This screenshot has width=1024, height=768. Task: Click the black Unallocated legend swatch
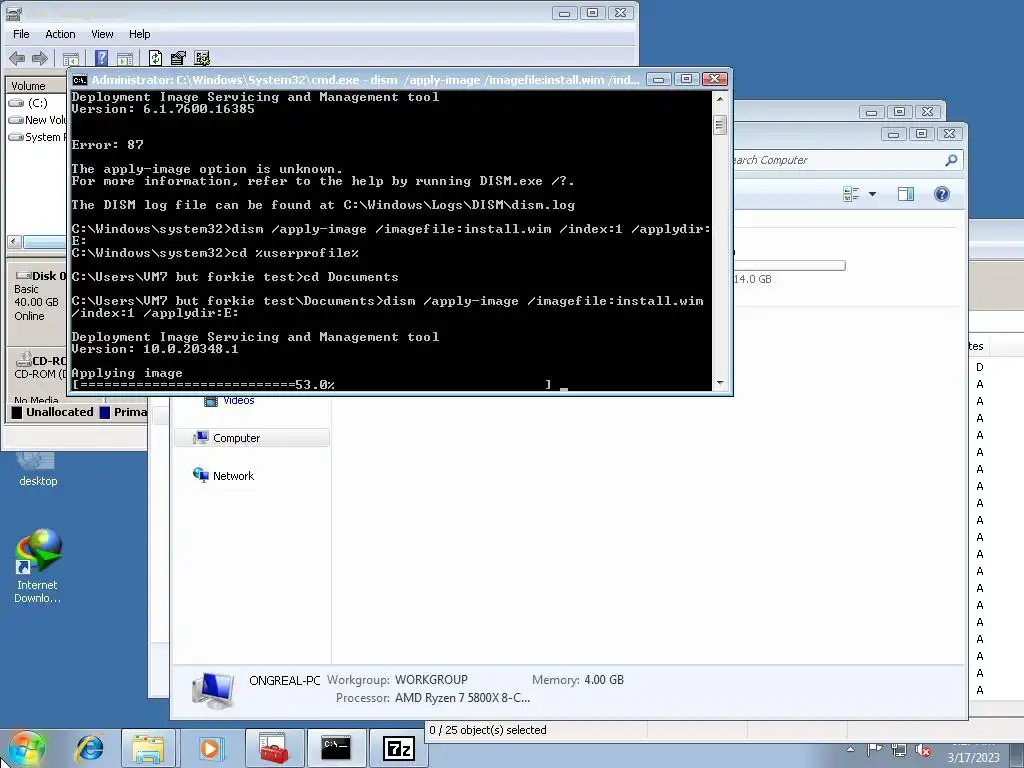[x=17, y=412]
